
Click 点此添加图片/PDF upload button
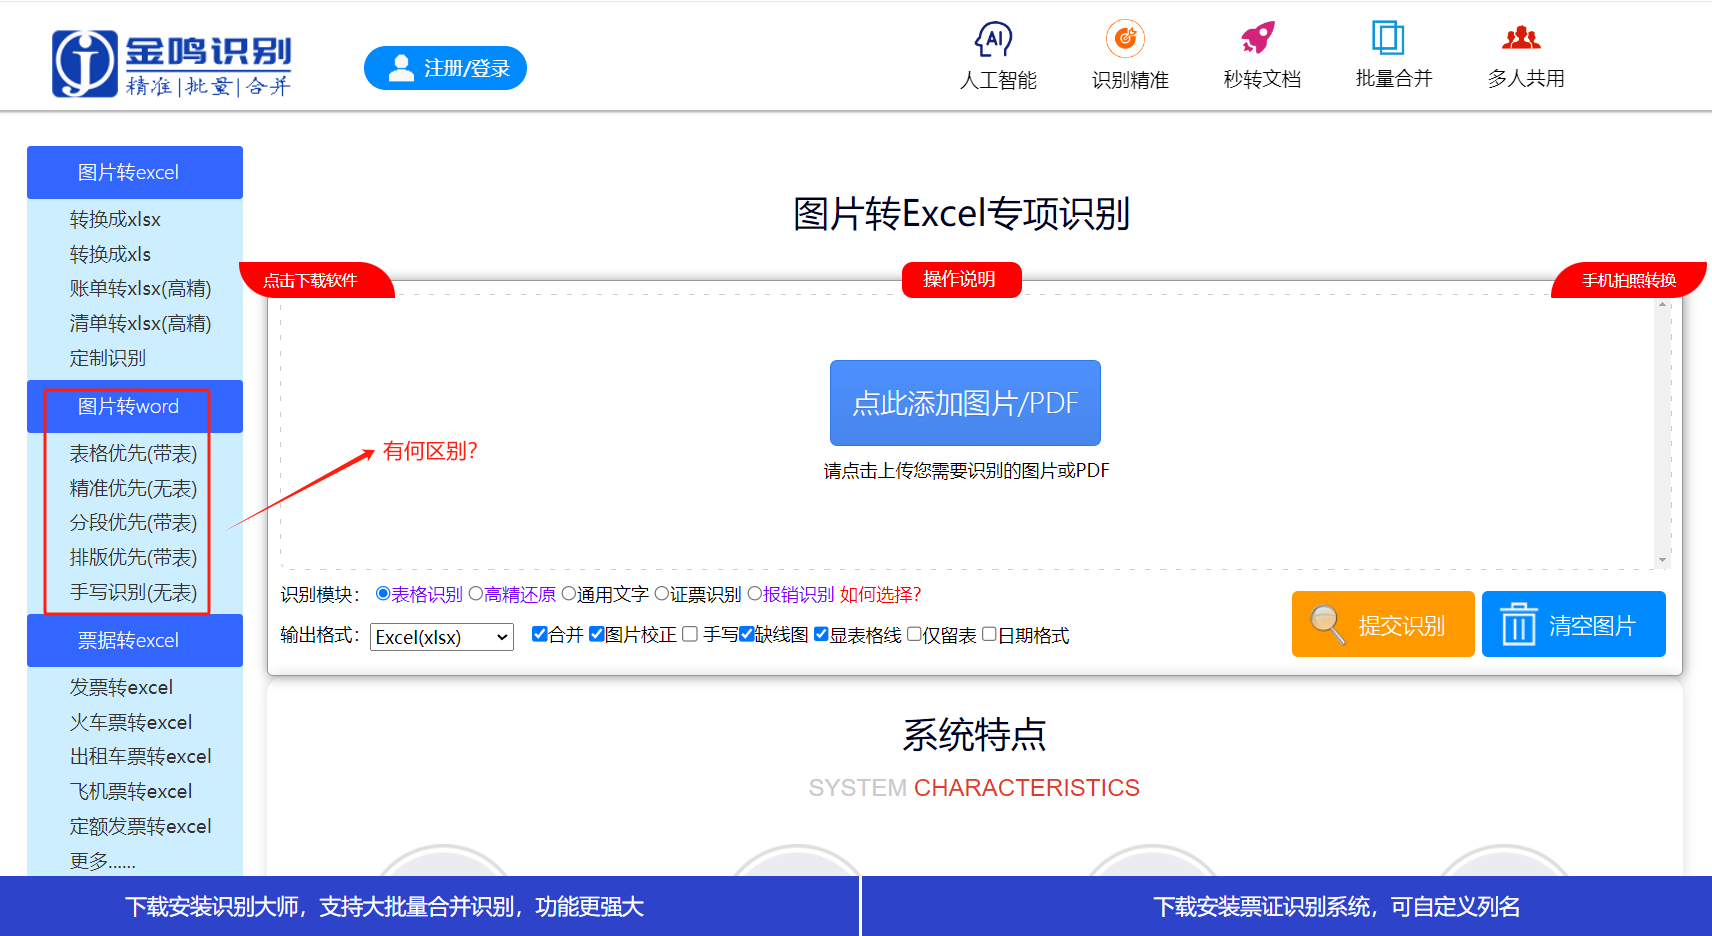(965, 403)
